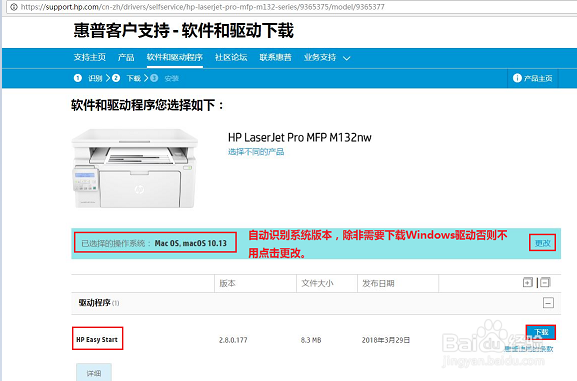Image resolution: width=577 pixels, height=381 pixels.
Task: Open 详细 details button
Action: (94, 373)
